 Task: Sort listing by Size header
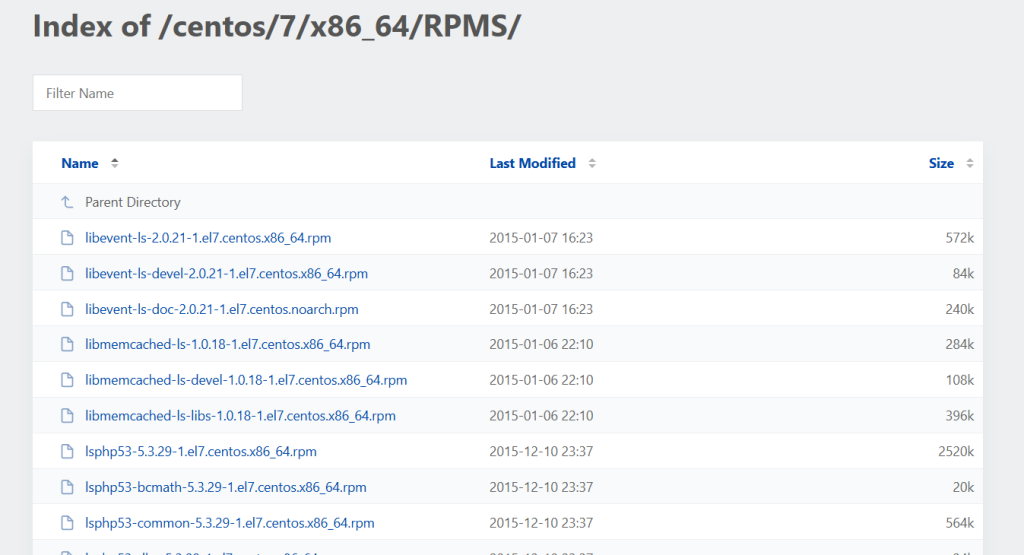pyautogui.click(x=940, y=163)
